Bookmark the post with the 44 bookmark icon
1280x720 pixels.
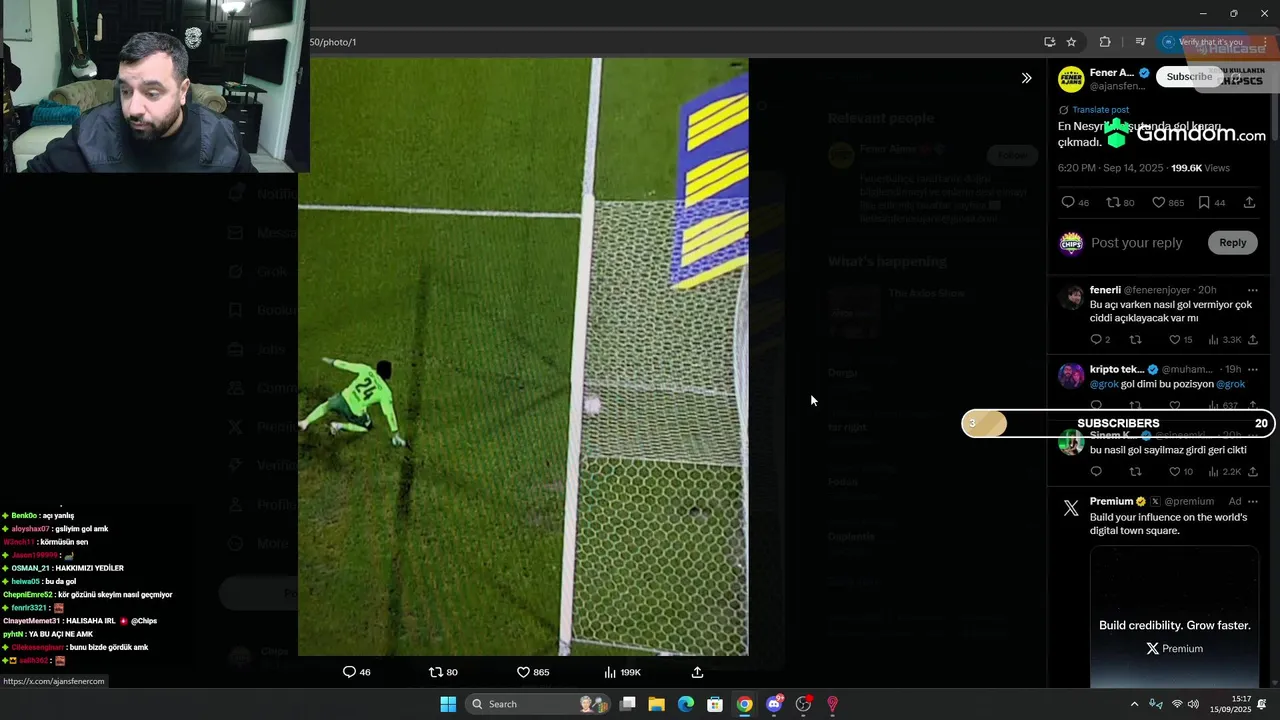pyautogui.click(x=1212, y=202)
